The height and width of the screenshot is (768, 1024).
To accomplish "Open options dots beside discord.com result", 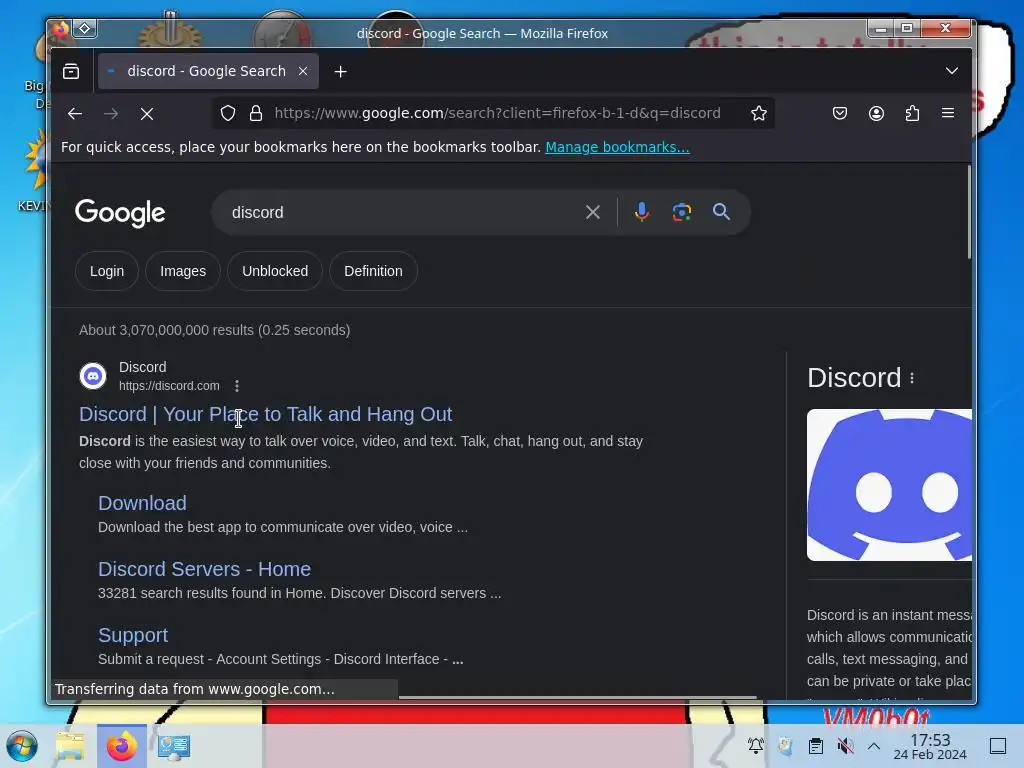I will [237, 386].
